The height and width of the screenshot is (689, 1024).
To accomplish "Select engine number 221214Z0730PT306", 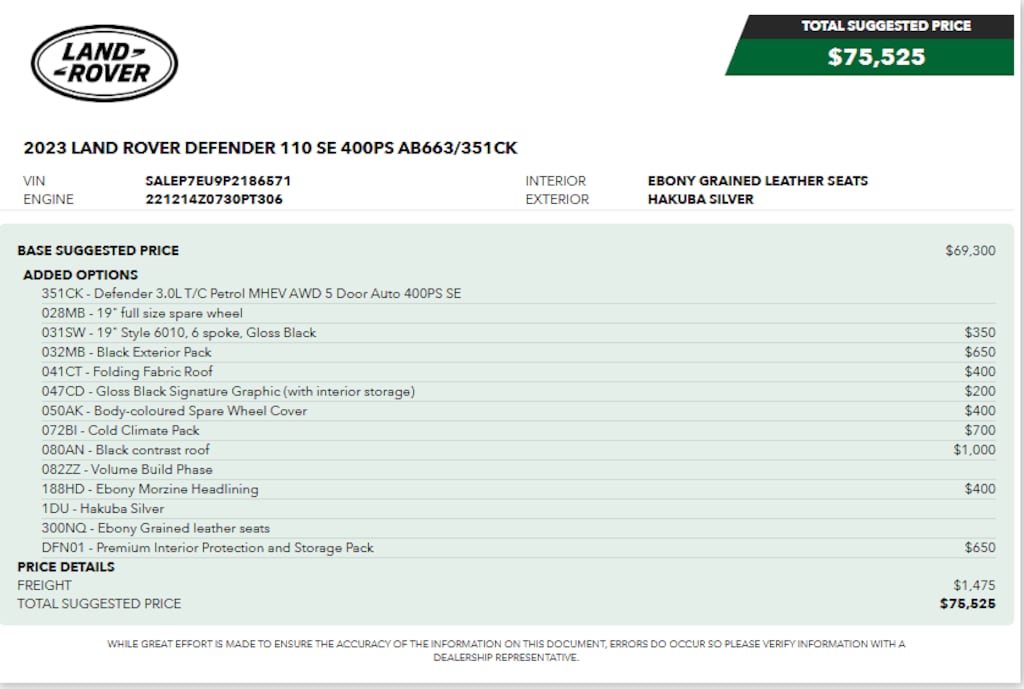I will (214, 199).
